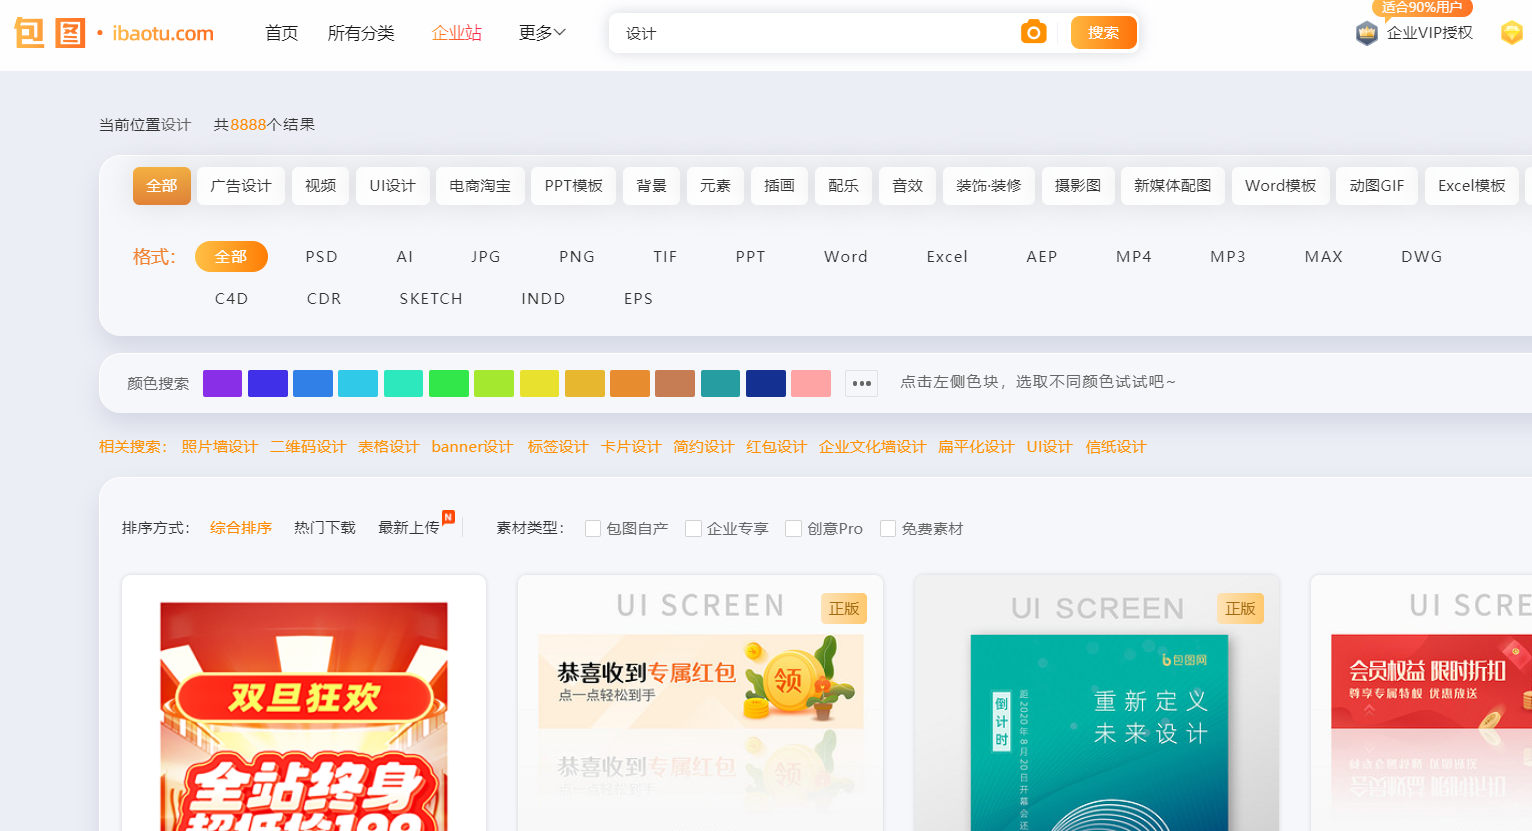Sort results by 综合排序
This screenshot has width=1532, height=831.
coord(240,528)
